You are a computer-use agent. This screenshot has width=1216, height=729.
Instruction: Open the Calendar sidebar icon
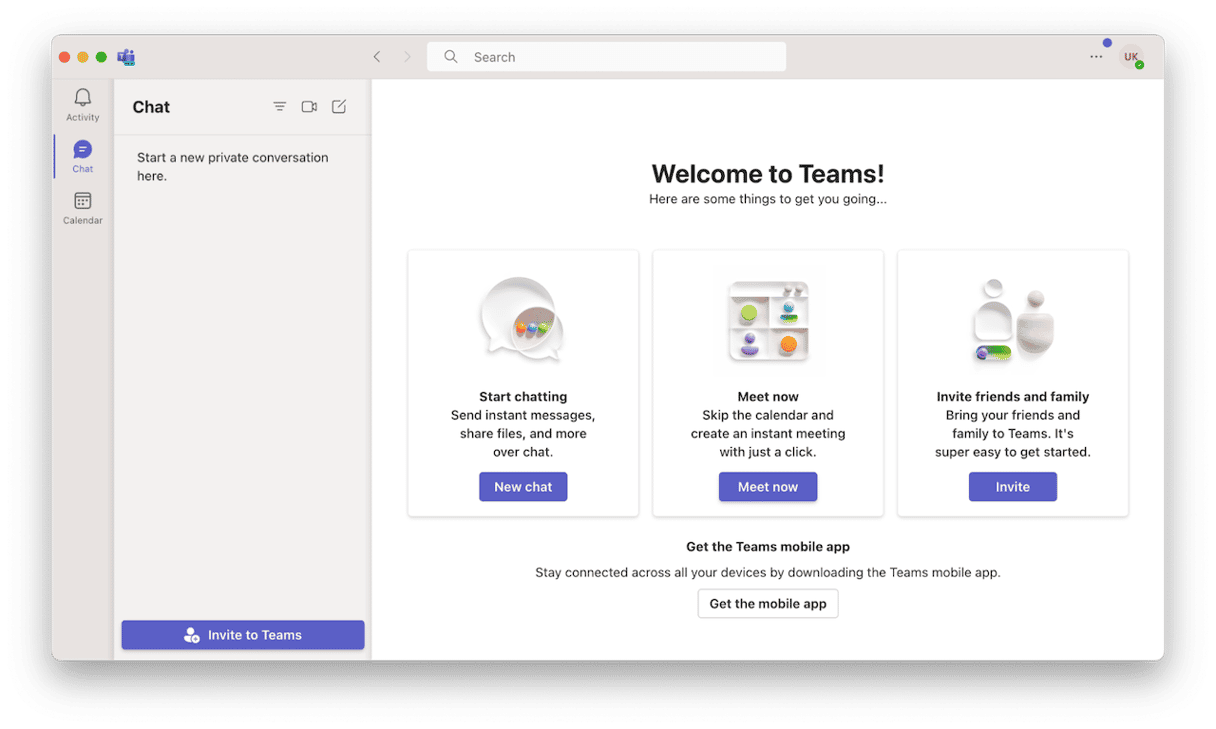tap(83, 202)
